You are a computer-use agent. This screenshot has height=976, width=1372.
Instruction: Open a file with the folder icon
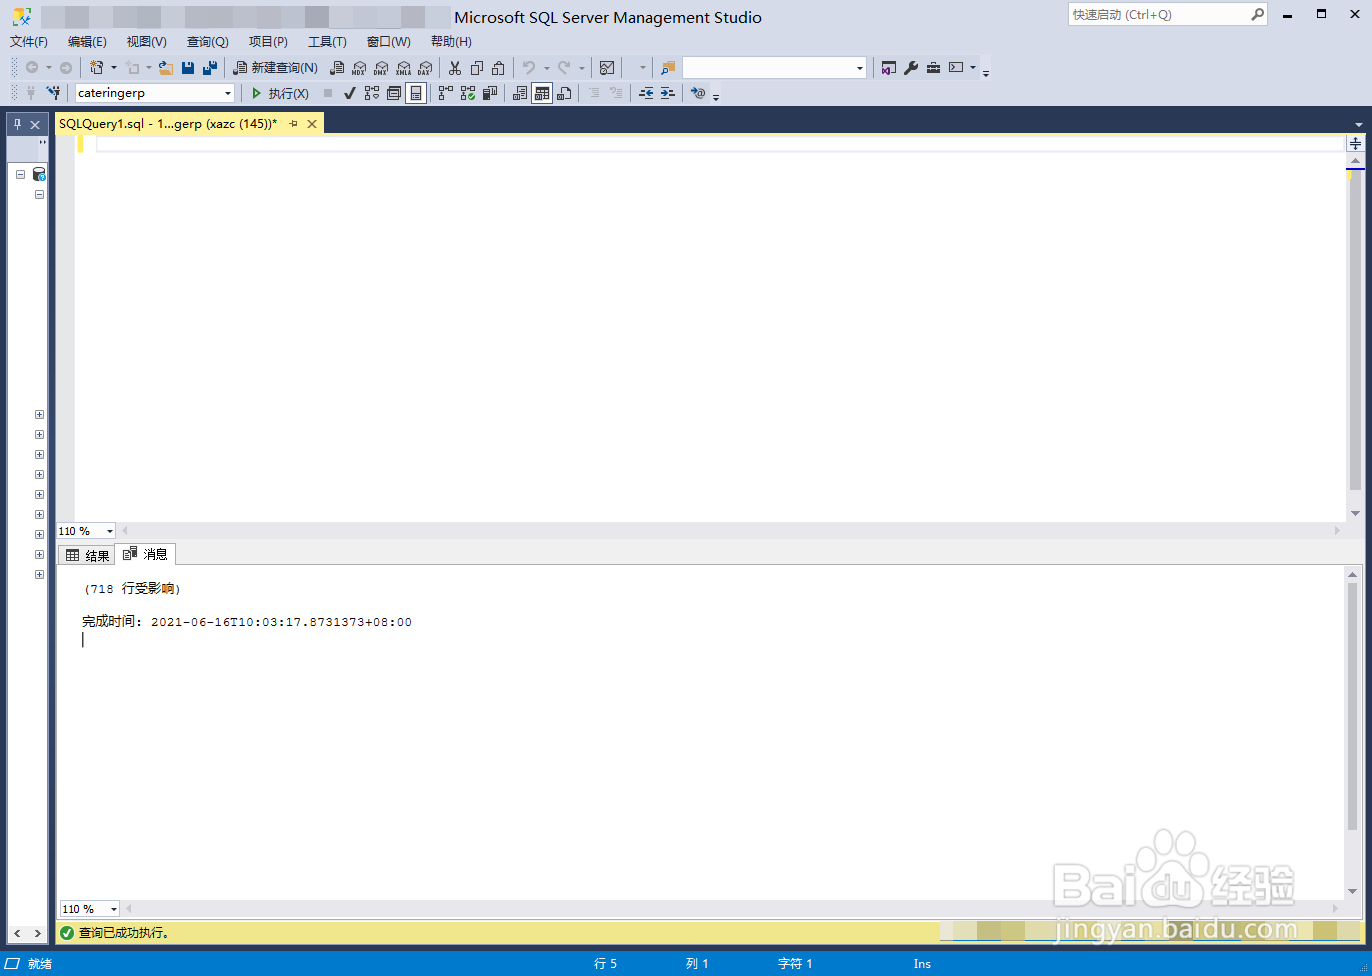click(x=166, y=68)
